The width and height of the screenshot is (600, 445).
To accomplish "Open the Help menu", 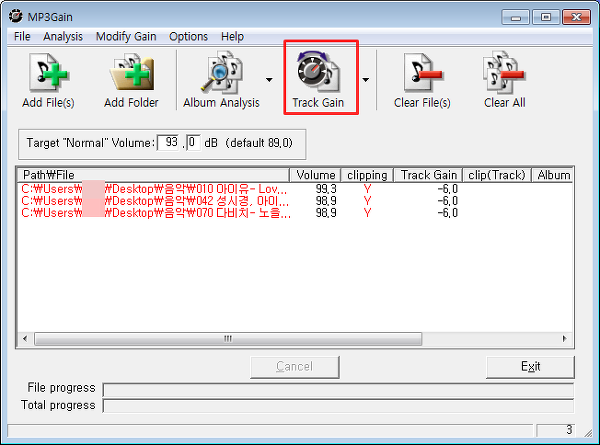I will (232, 36).
